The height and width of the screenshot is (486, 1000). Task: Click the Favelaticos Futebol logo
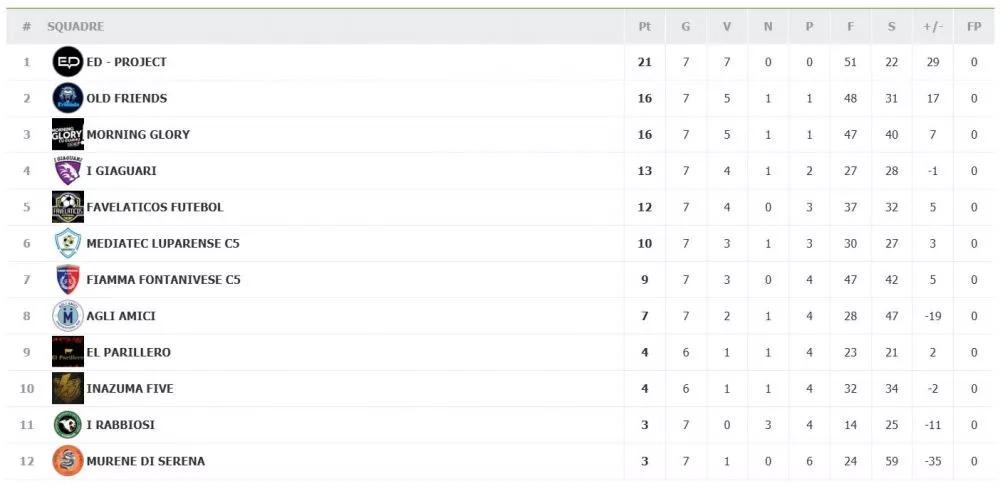[x=68, y=207]
